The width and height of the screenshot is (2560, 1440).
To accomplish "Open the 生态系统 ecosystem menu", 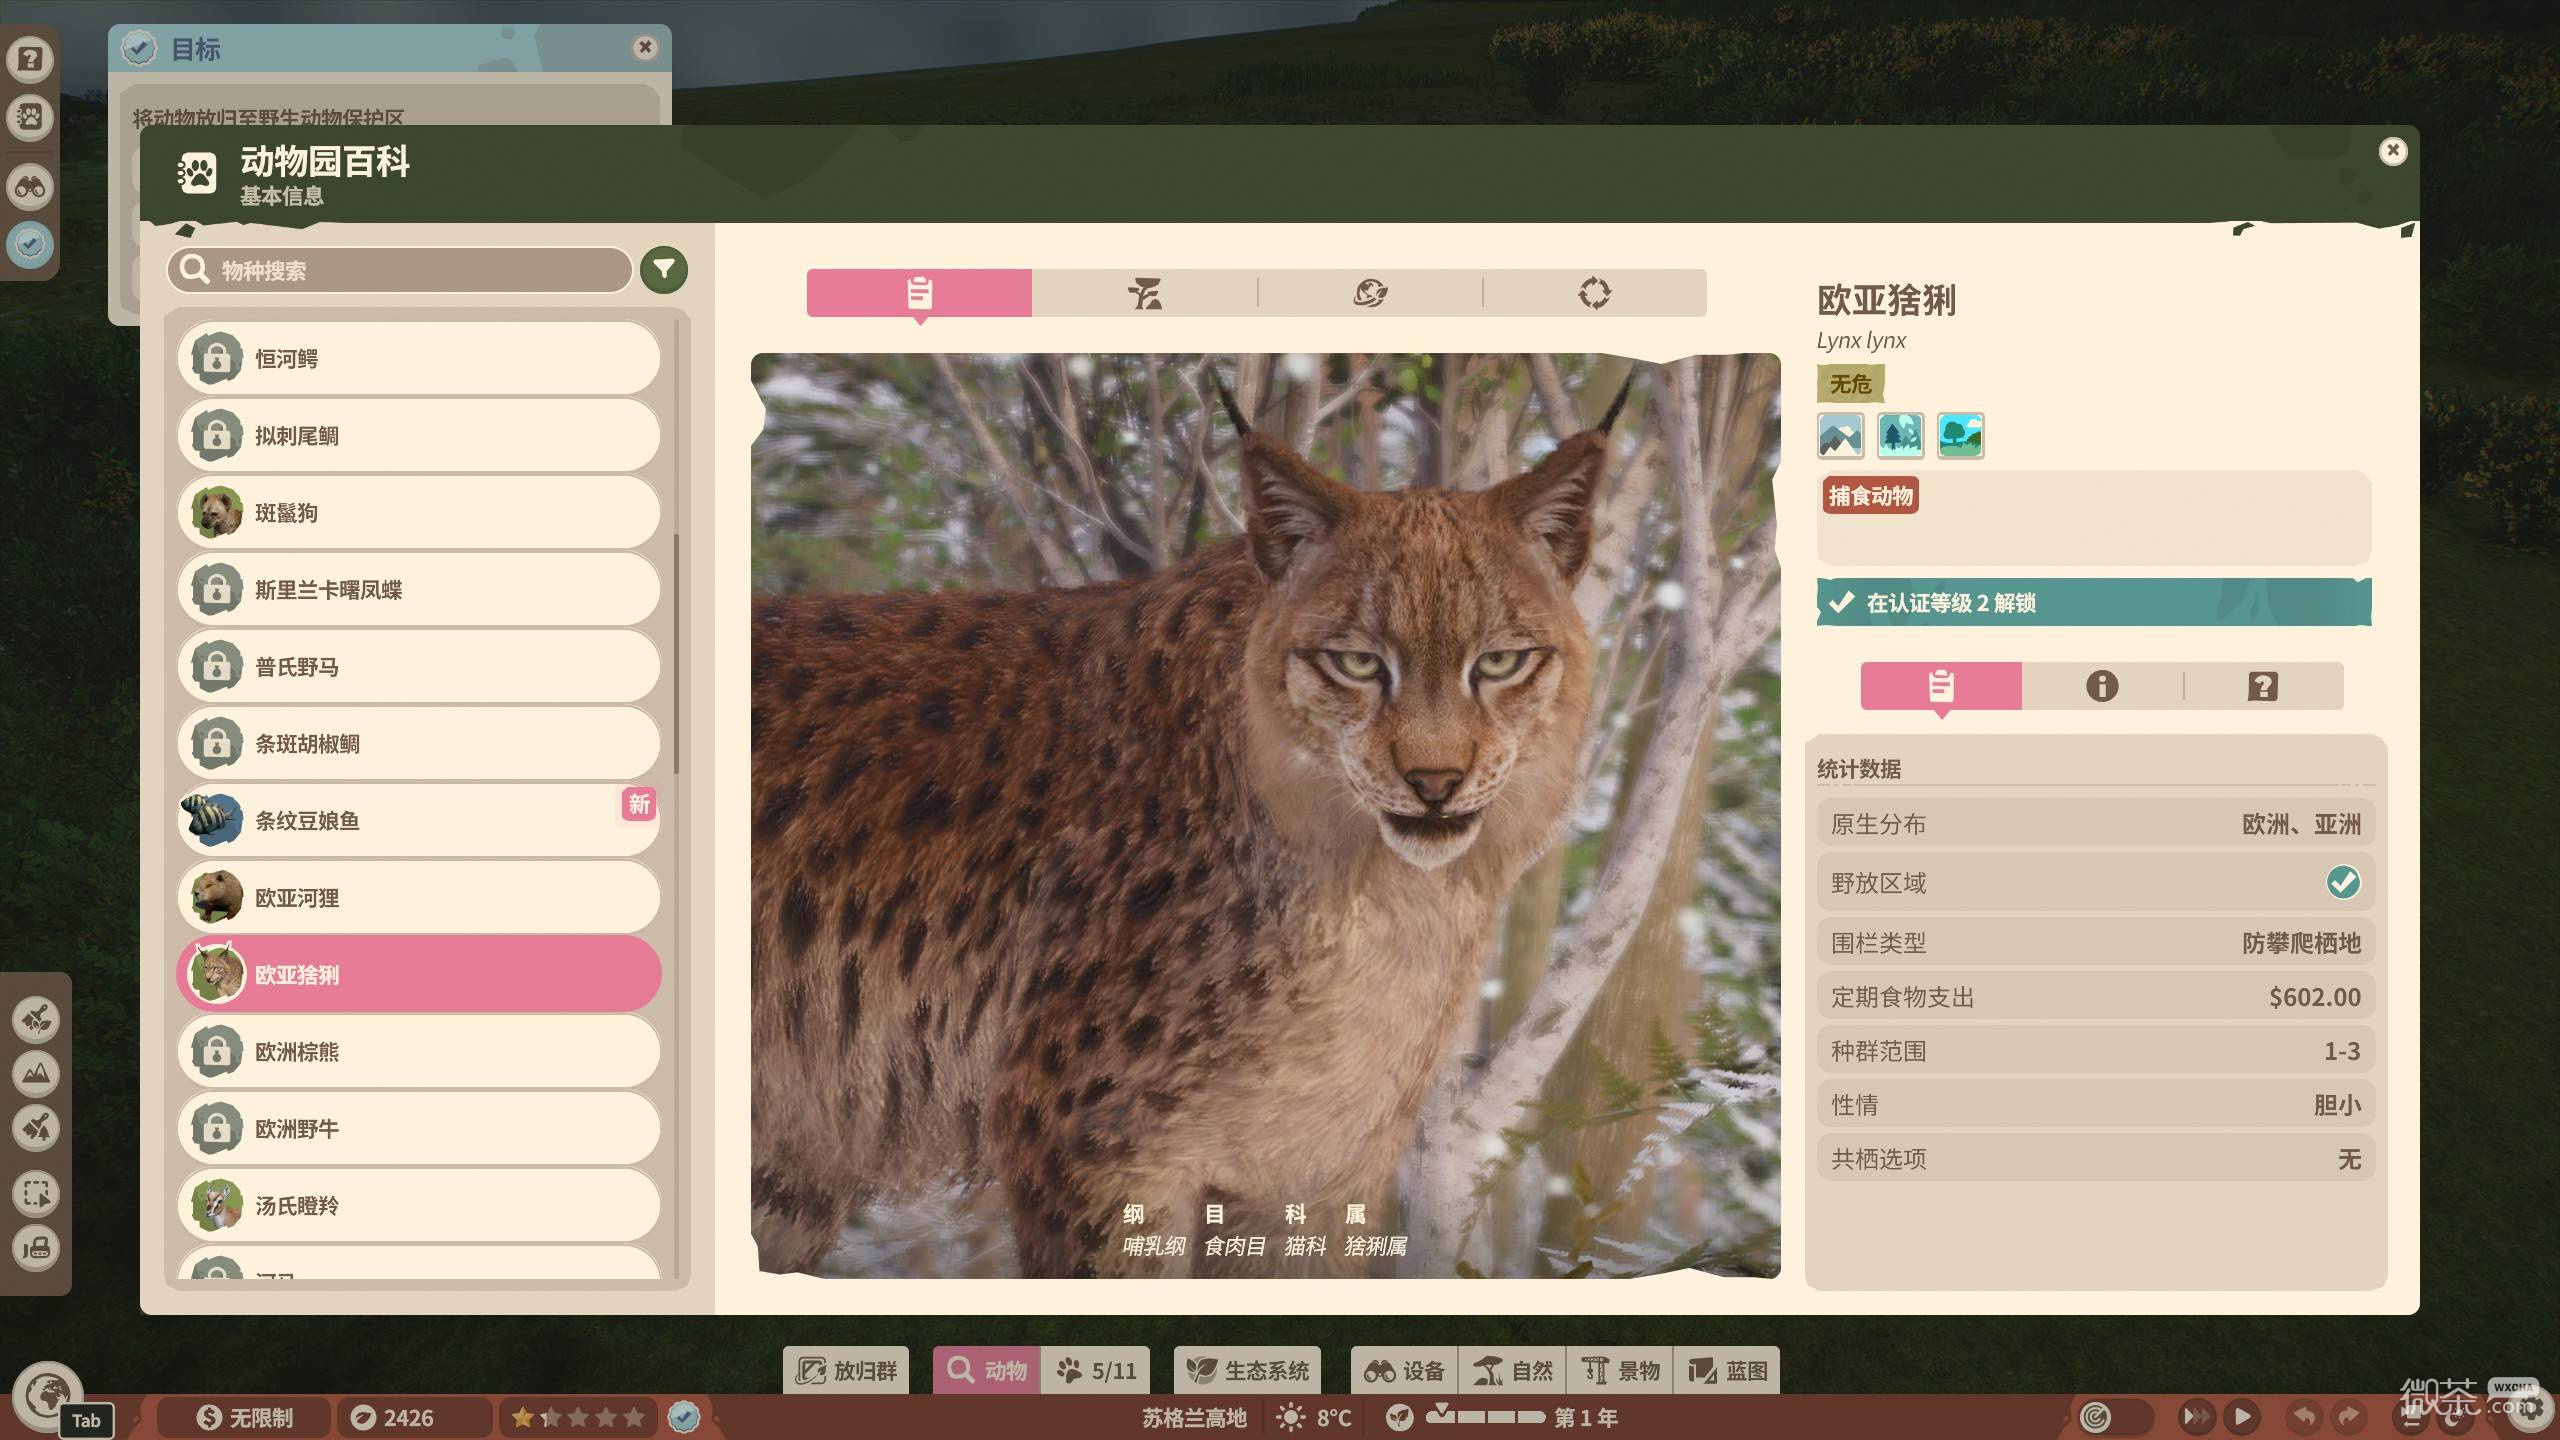I will pos(1247,1370).
